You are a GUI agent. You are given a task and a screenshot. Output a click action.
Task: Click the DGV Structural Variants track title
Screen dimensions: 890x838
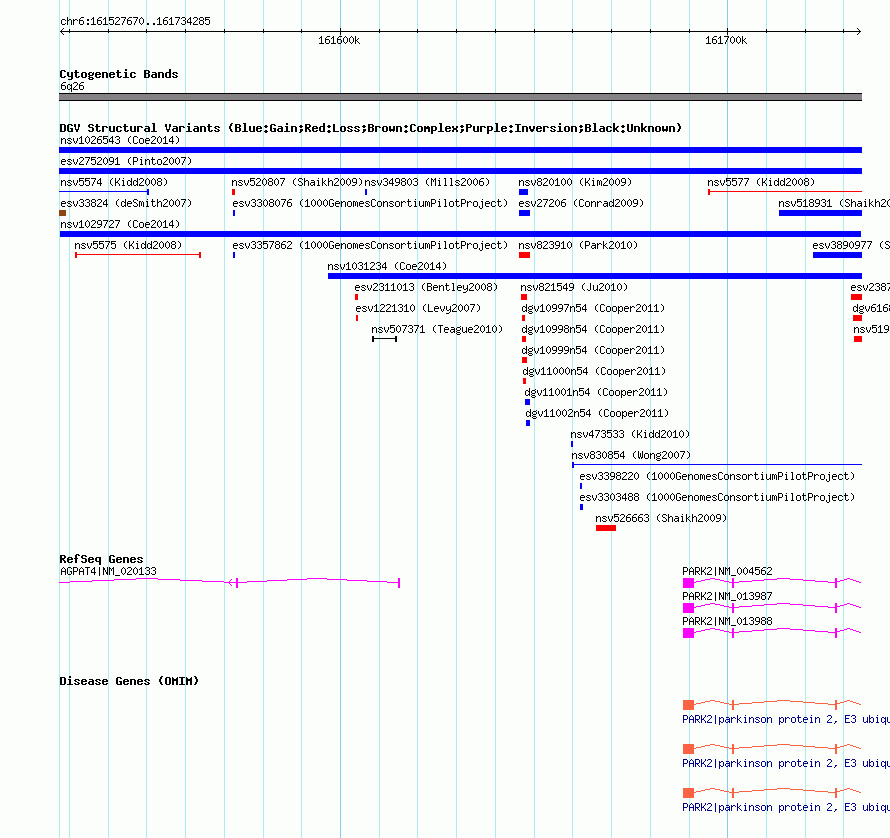tap(370, 128)
